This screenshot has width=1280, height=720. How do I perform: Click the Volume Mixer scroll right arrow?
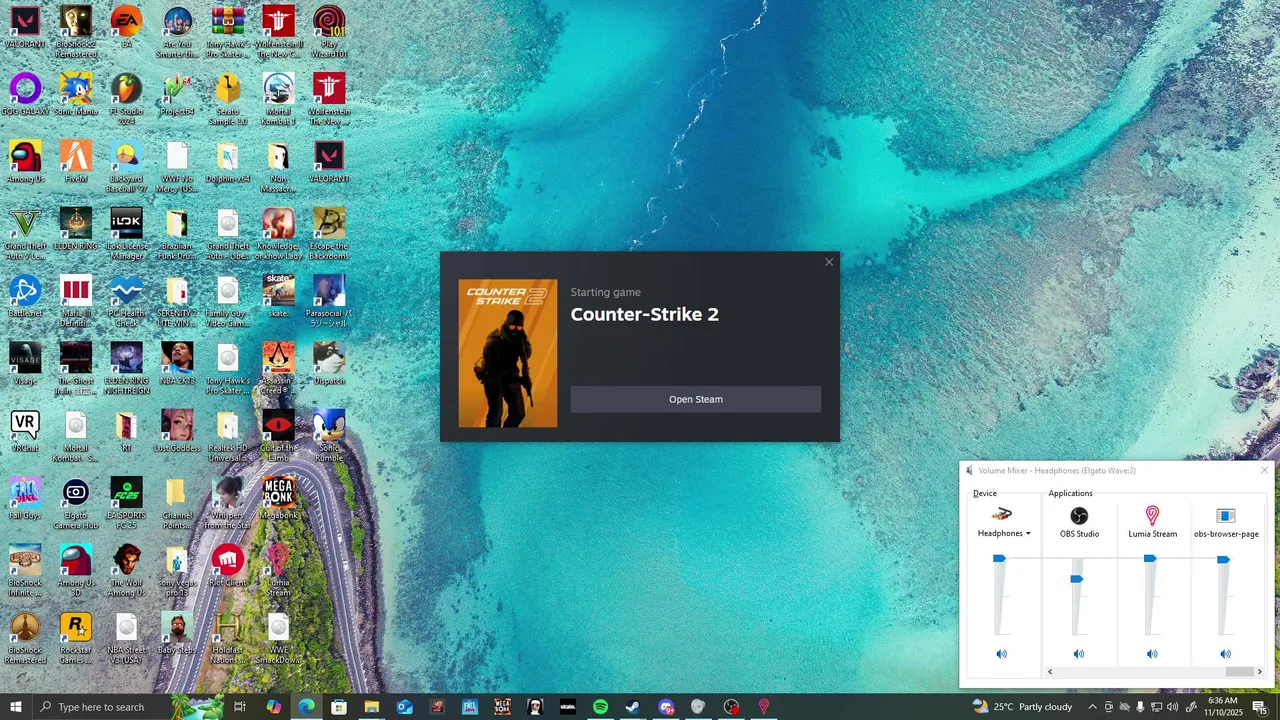pos(1259,672)
